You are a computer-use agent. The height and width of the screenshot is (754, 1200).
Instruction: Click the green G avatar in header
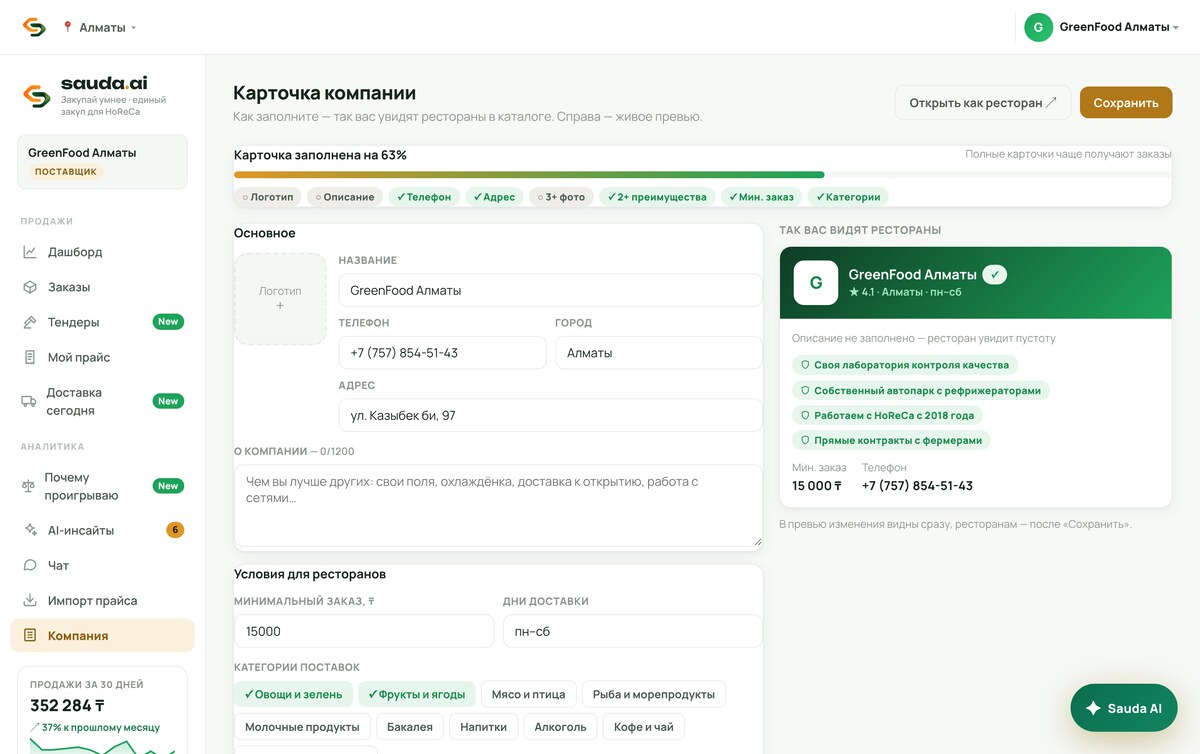tap(1038, 27)
